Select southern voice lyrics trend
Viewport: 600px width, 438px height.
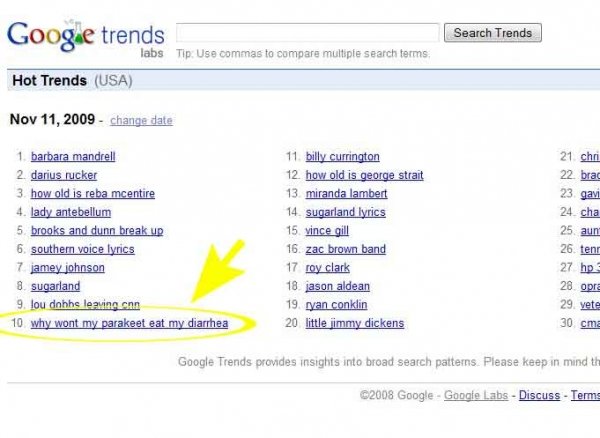(83, 249)
